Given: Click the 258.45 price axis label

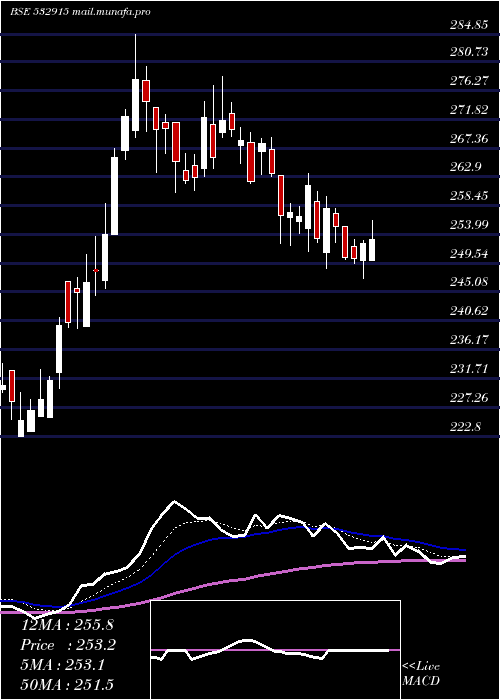Looking at the screenshot, I should click(x=469, y=196).
